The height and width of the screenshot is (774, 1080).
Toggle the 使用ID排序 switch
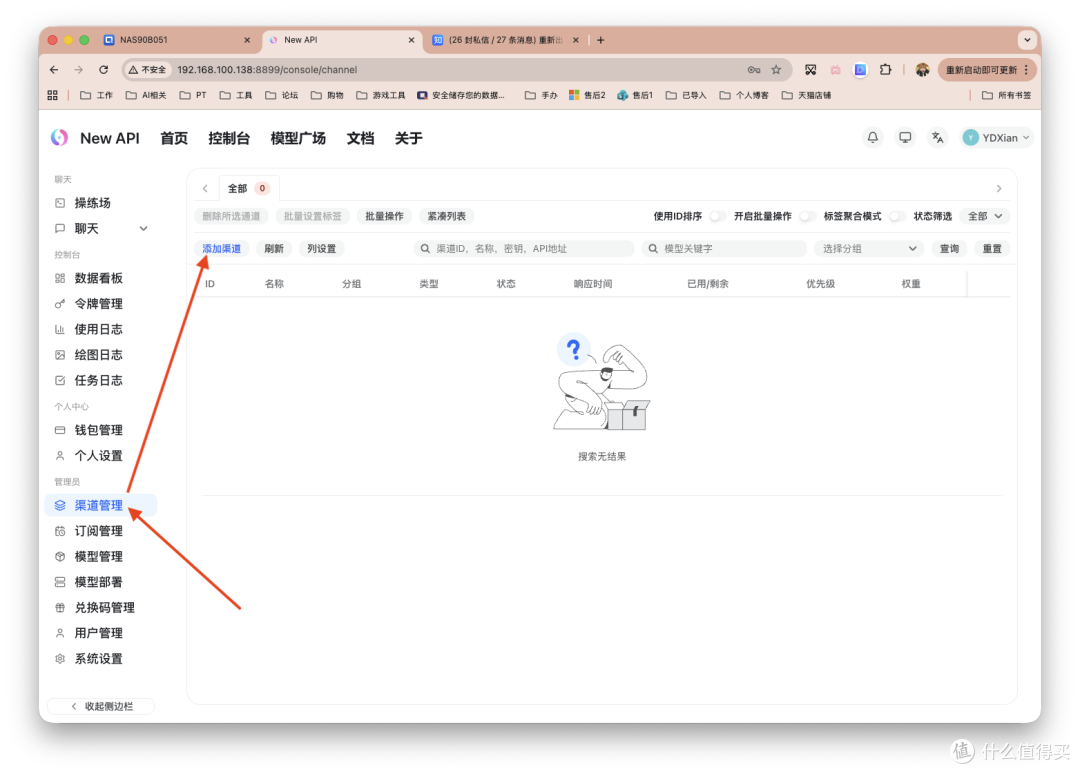[717, 216]
